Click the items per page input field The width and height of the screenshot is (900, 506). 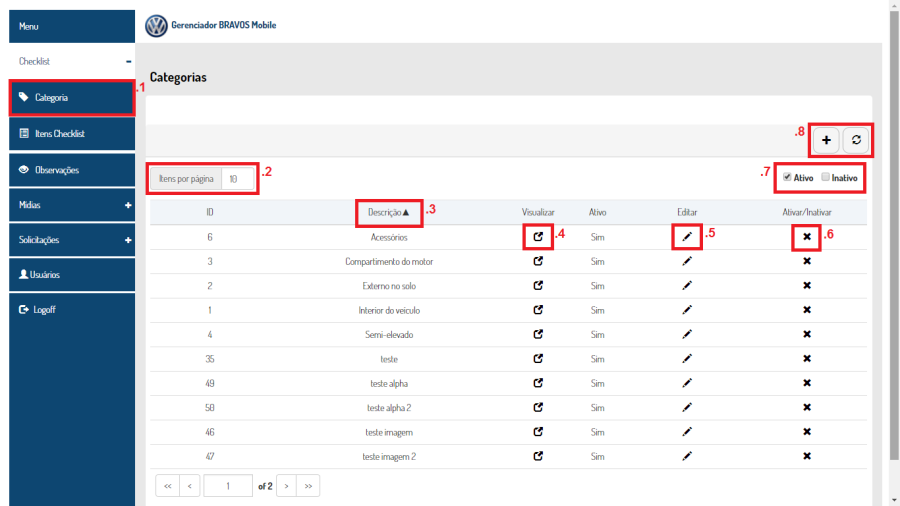click(x=235, y=179)
